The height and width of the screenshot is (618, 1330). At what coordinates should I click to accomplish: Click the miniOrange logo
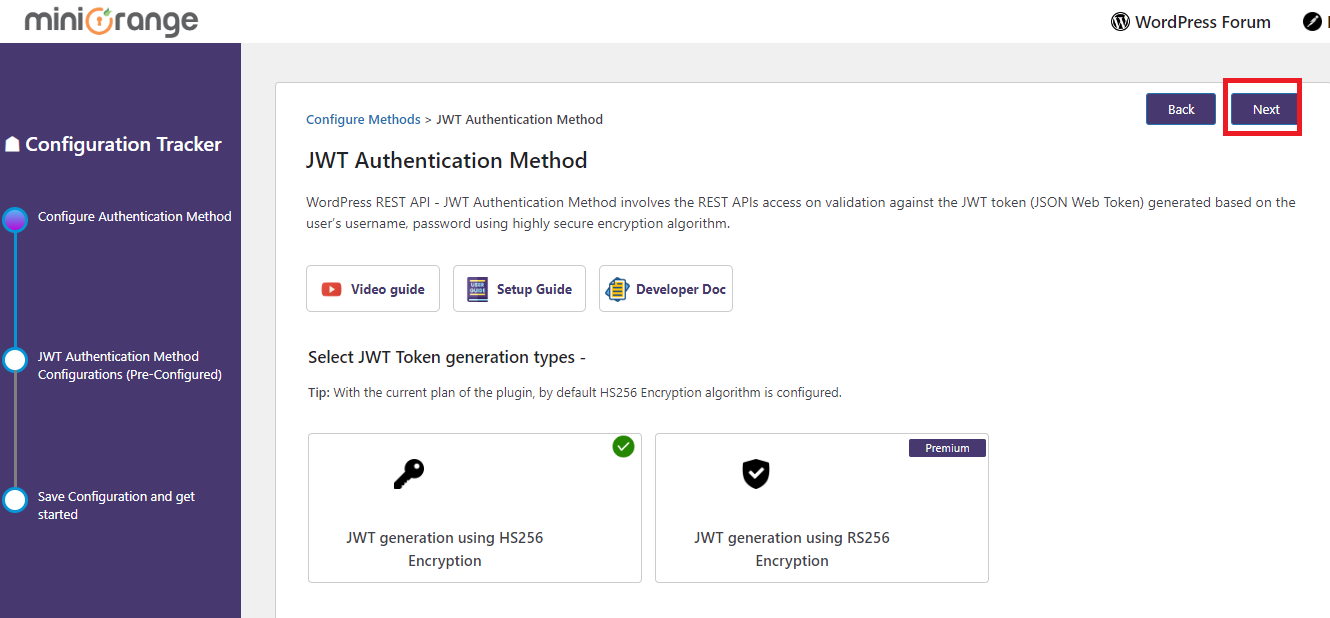pos(111,21)
